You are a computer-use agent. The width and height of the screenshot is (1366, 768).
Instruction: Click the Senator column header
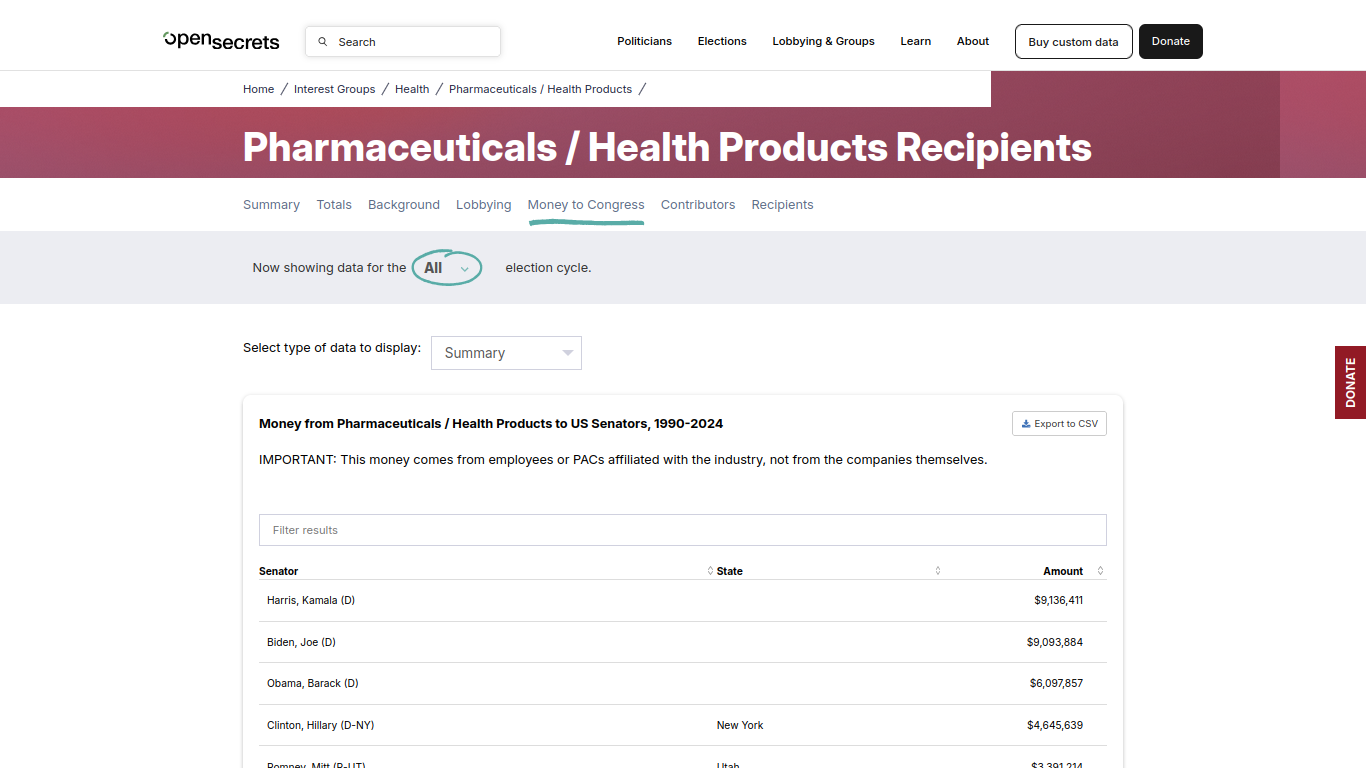(x=279, y=571)
